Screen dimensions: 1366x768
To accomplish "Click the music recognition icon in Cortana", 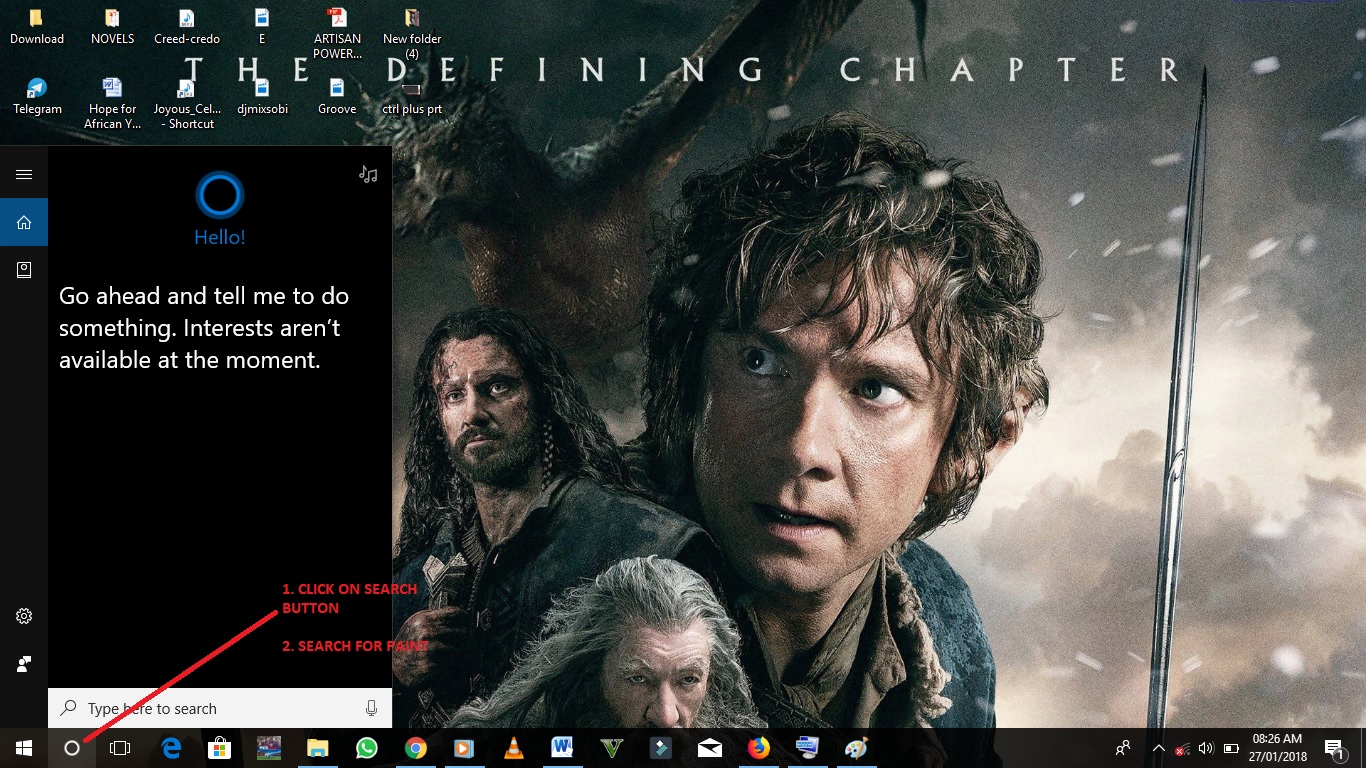I will click(368, 174).
